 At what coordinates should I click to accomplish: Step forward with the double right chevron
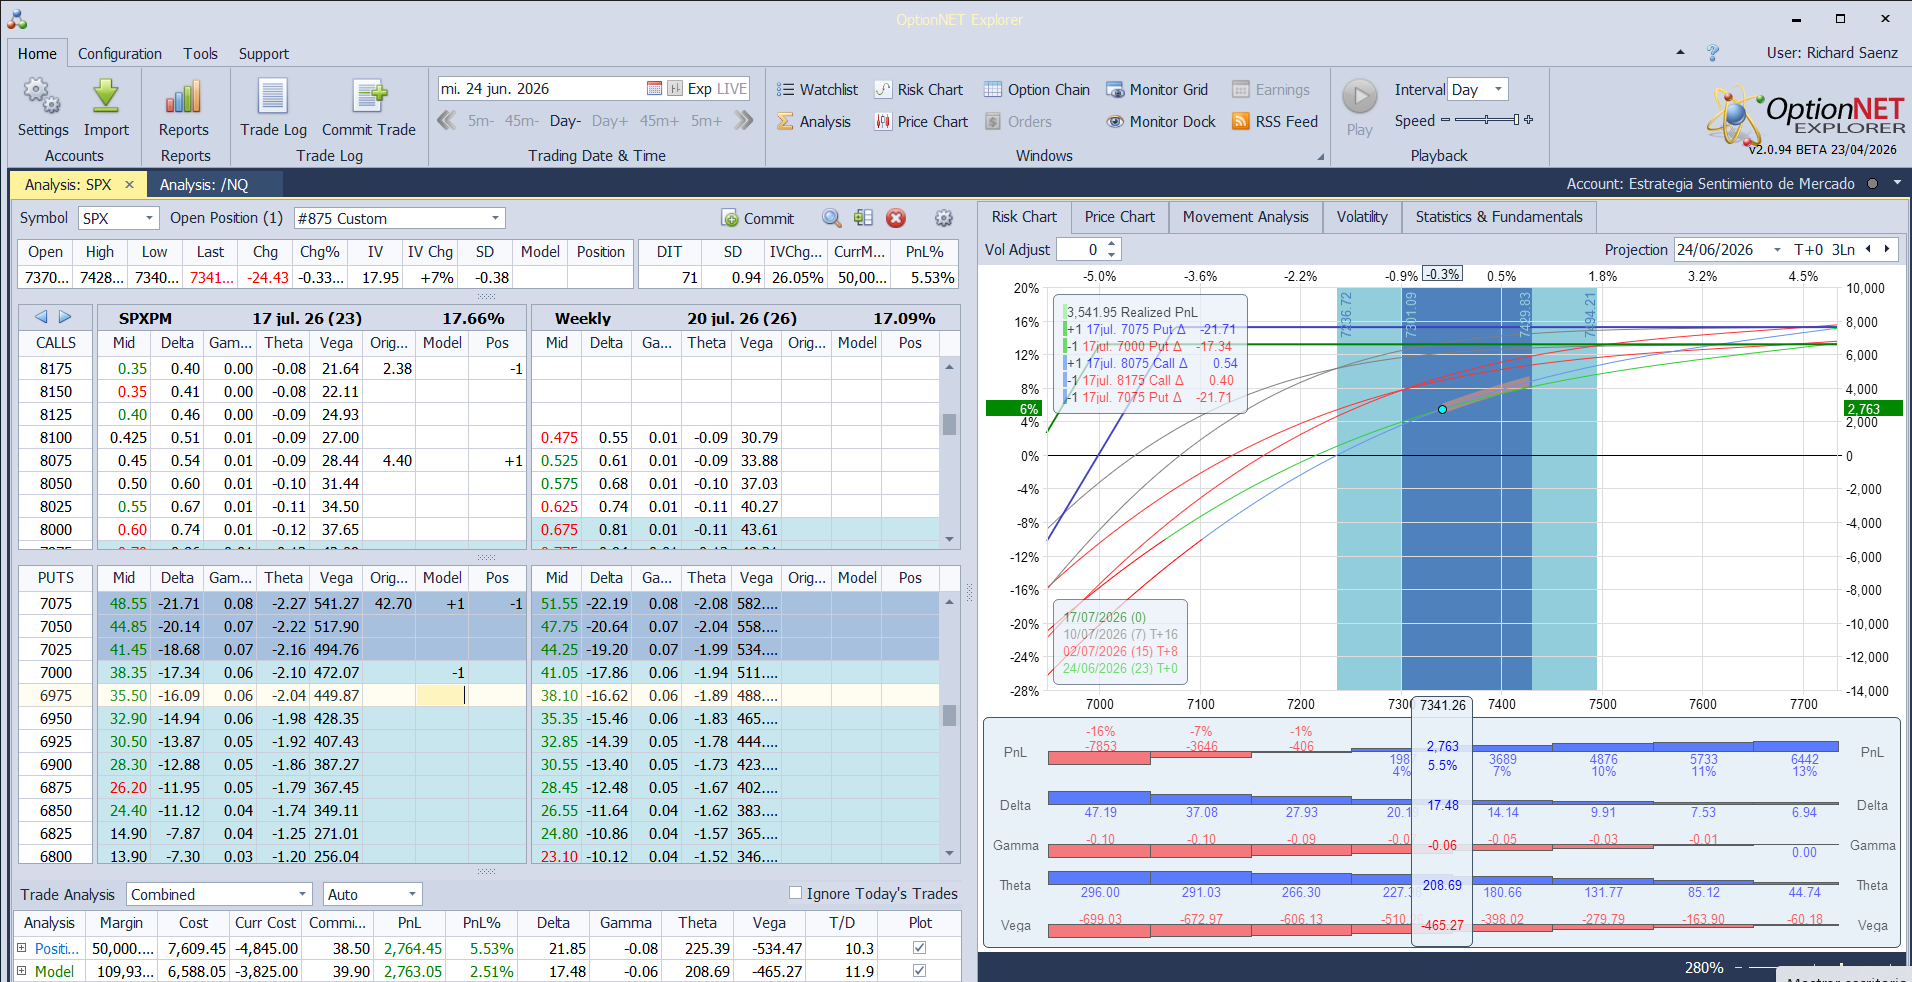pos(743,121)
